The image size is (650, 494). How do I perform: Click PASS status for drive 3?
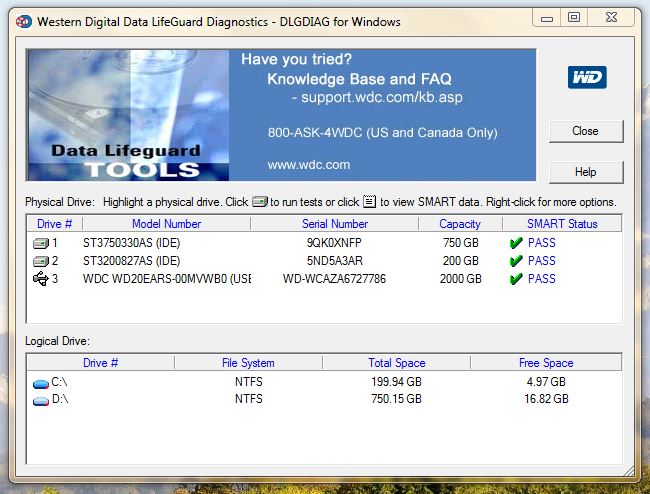[542, 278]
